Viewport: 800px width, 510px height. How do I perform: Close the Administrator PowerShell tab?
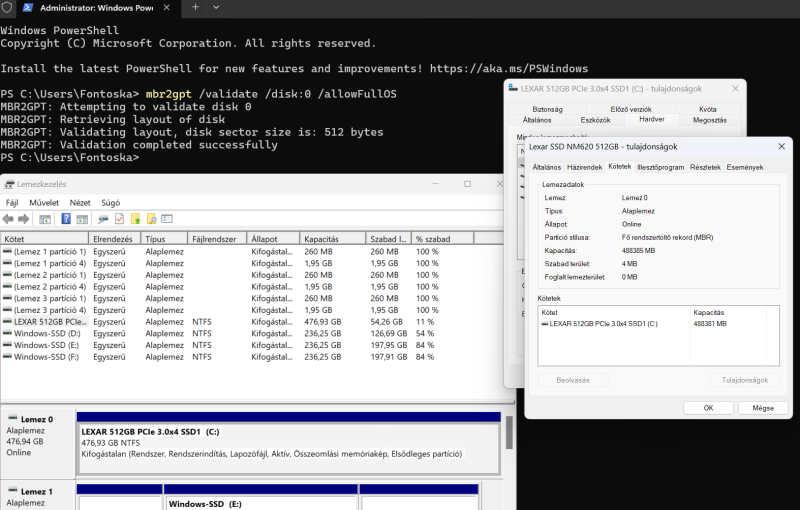[x=166, y=8]
